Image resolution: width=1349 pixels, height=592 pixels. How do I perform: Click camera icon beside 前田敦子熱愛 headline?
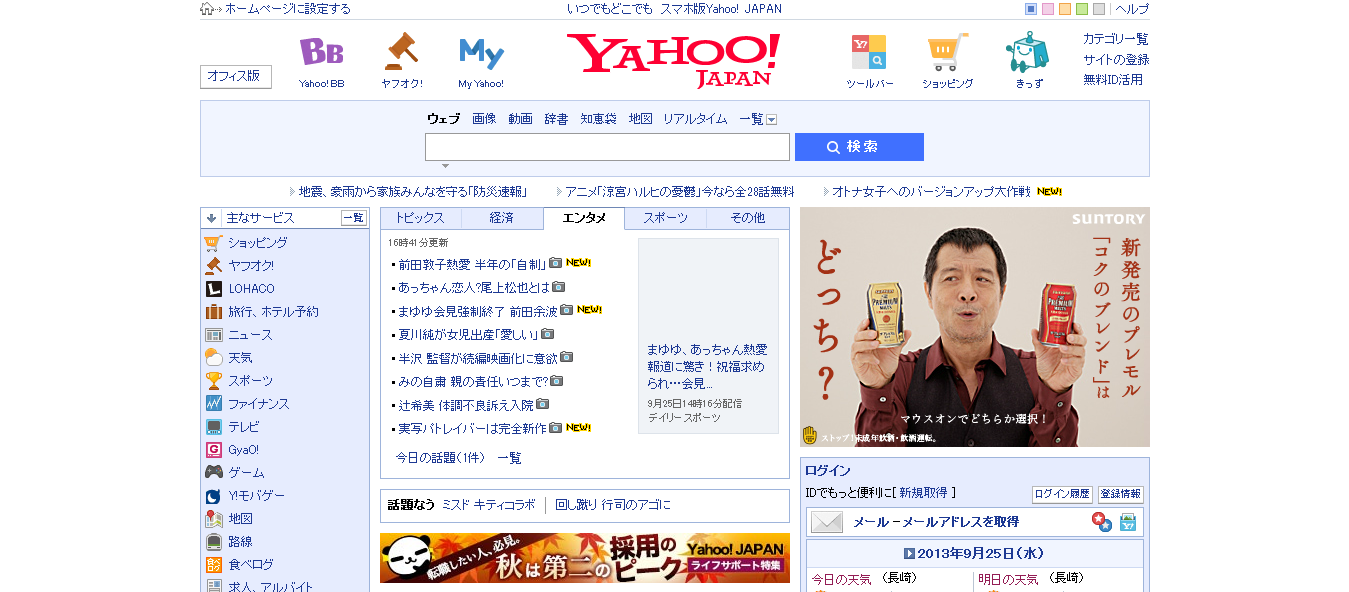point(555,263)
